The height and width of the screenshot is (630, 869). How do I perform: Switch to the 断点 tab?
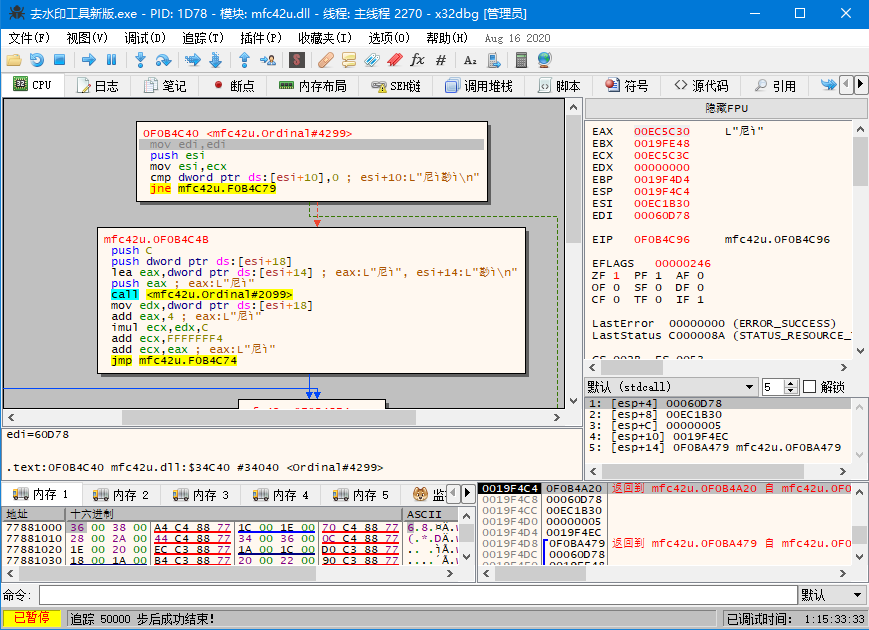pyautogui.click(x=233, y=86)
